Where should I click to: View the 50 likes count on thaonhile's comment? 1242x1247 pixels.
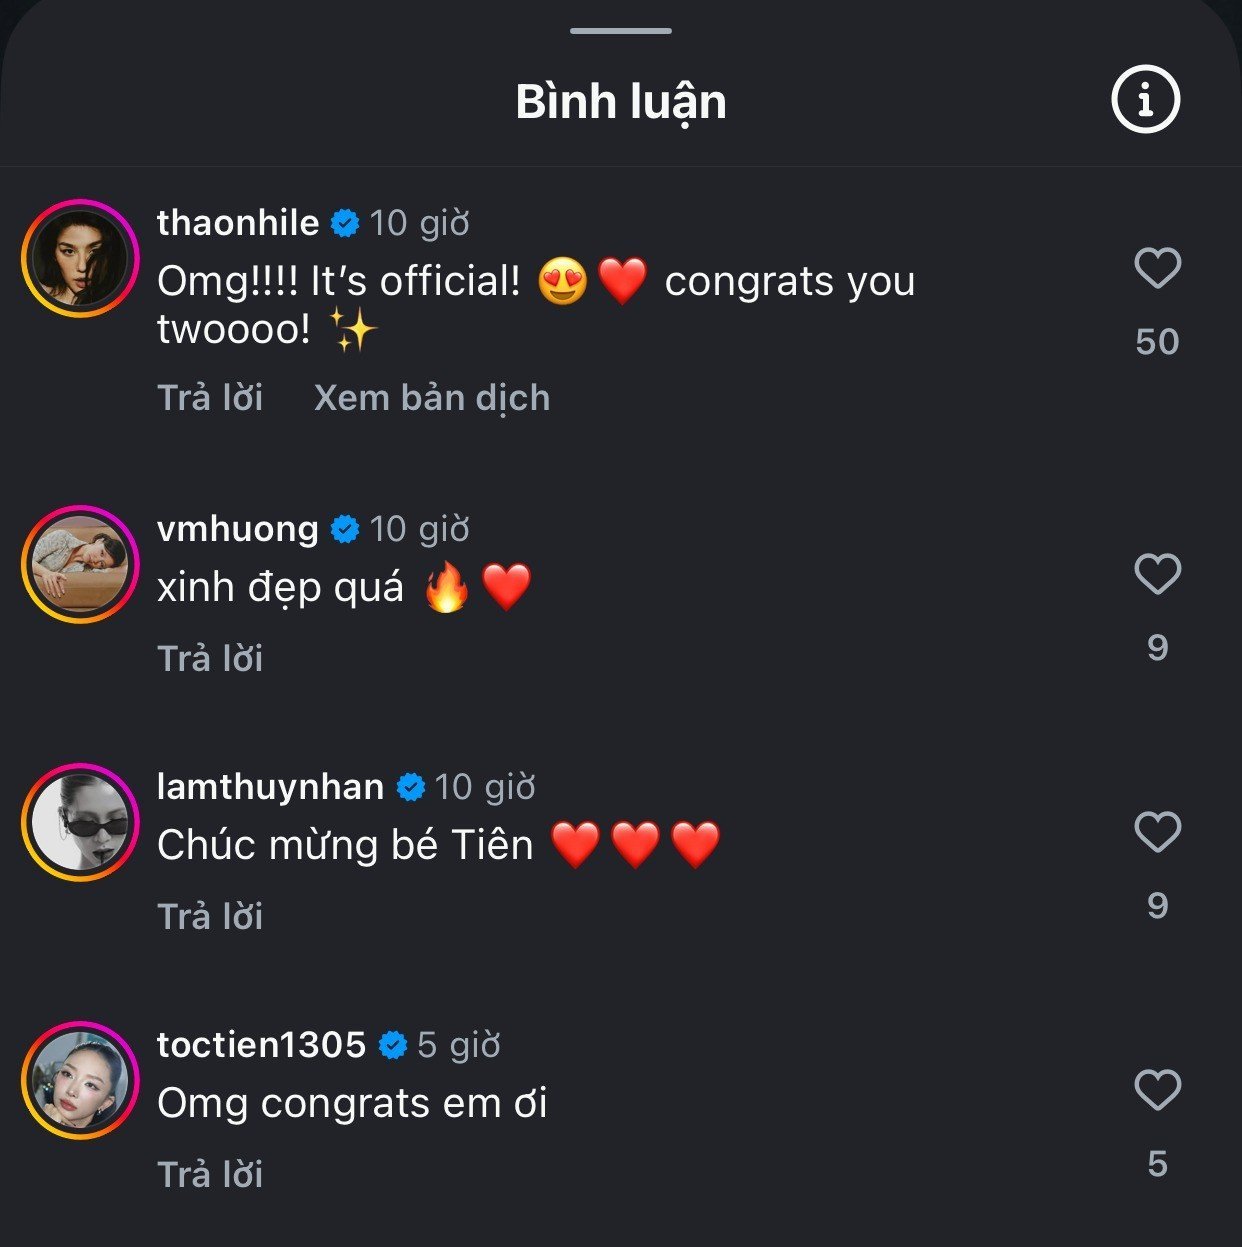[1157, 342]
